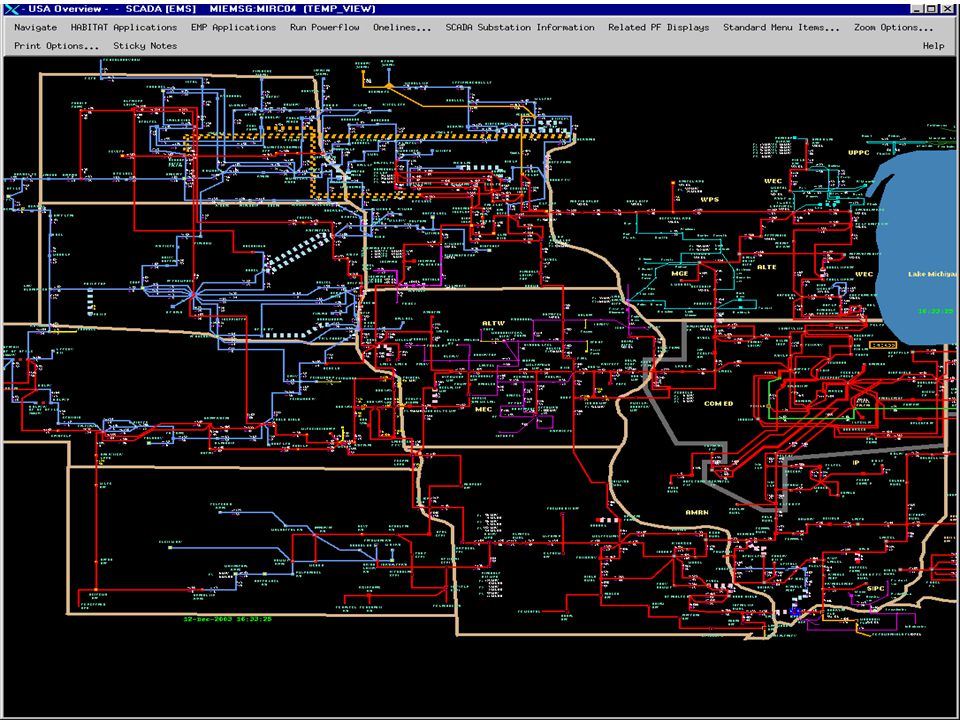Select the UPPC area label on map

858,152
